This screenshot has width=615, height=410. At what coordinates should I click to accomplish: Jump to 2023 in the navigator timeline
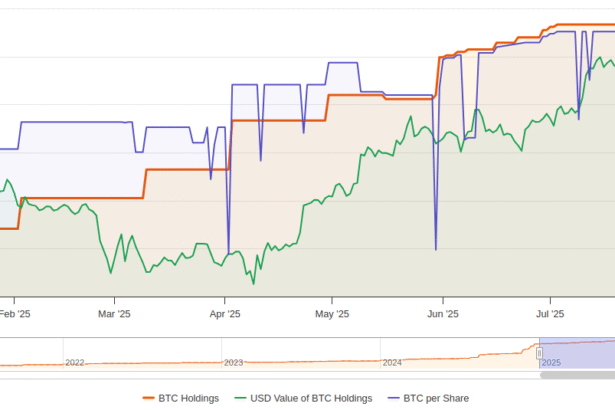(x=233, y=362)
